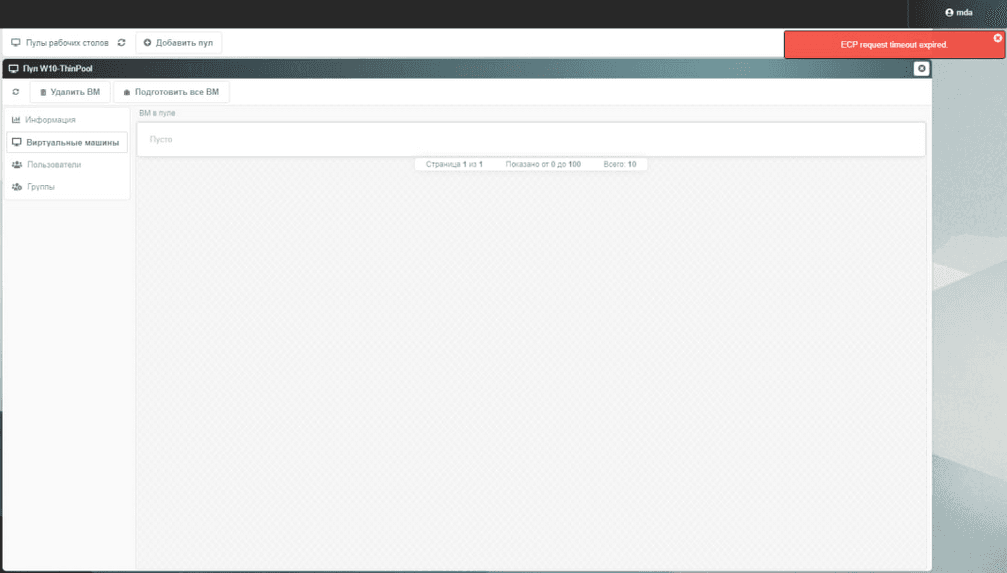Click the Пул W10-ThinPool panel title
The width and height of the screenshot is (1007, 573).
(58, 69)
